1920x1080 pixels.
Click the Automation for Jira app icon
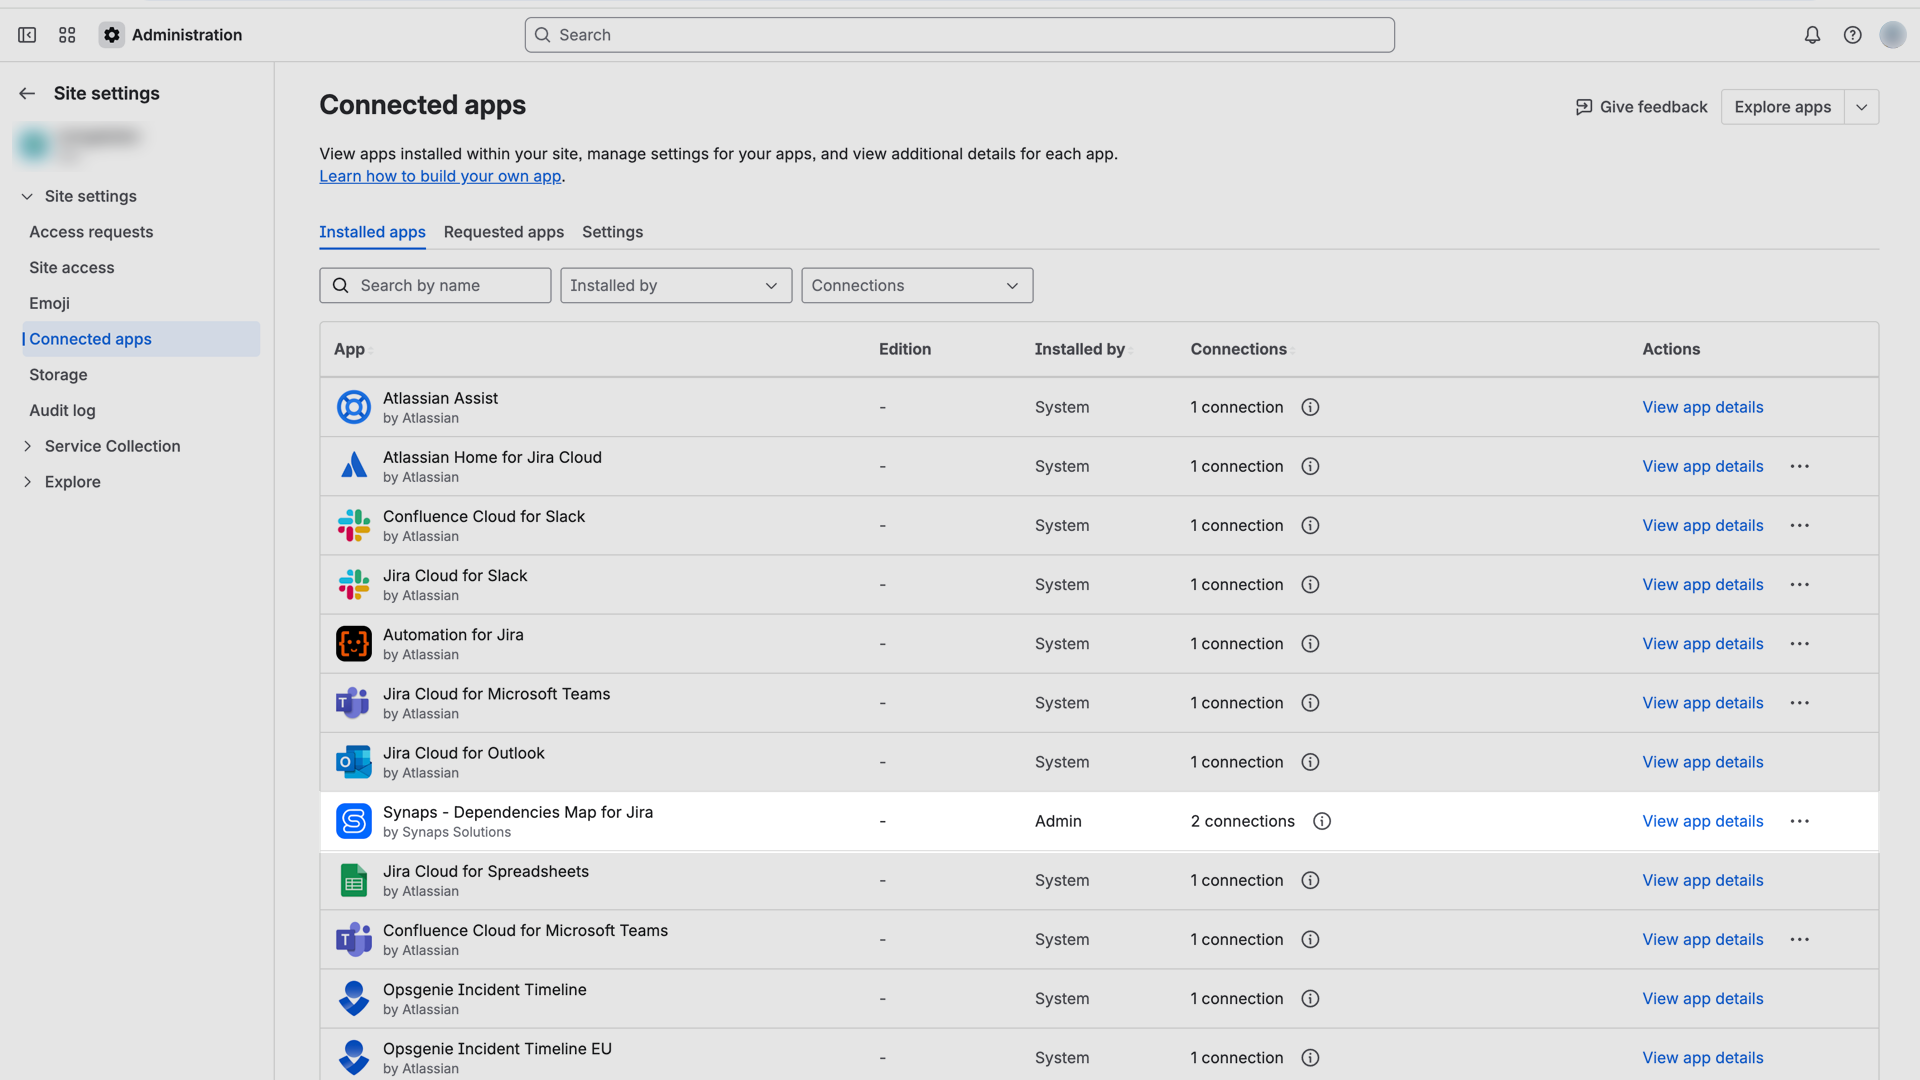point(353,643)
